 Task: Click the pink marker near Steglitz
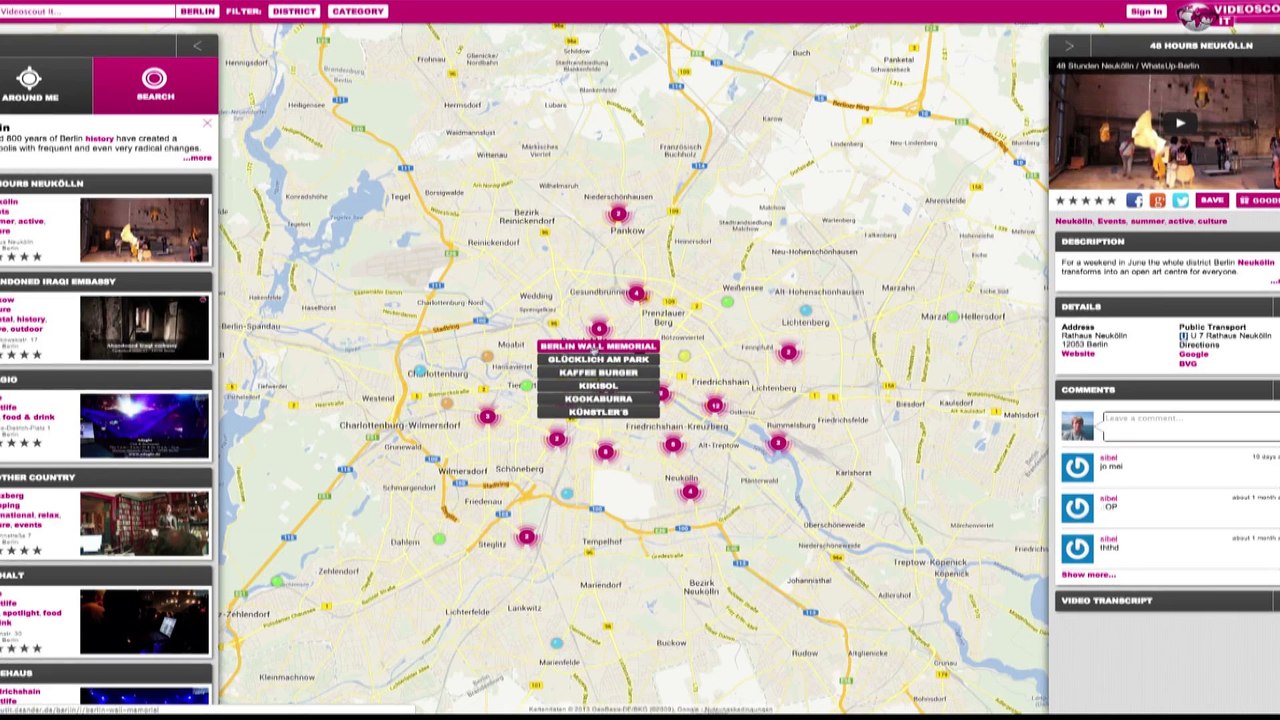(x=527, y=537)
